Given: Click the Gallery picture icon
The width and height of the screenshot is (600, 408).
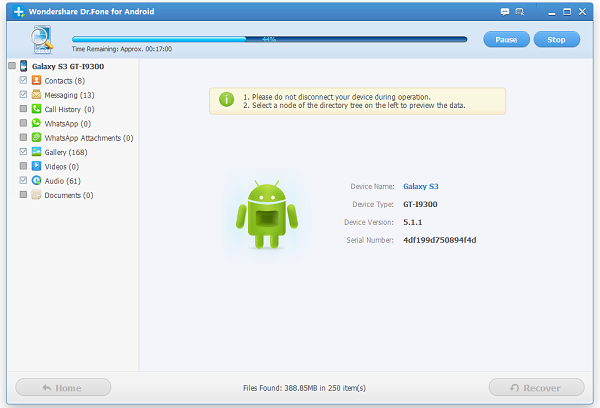Looking at the screenshot, I should (36, 152).
